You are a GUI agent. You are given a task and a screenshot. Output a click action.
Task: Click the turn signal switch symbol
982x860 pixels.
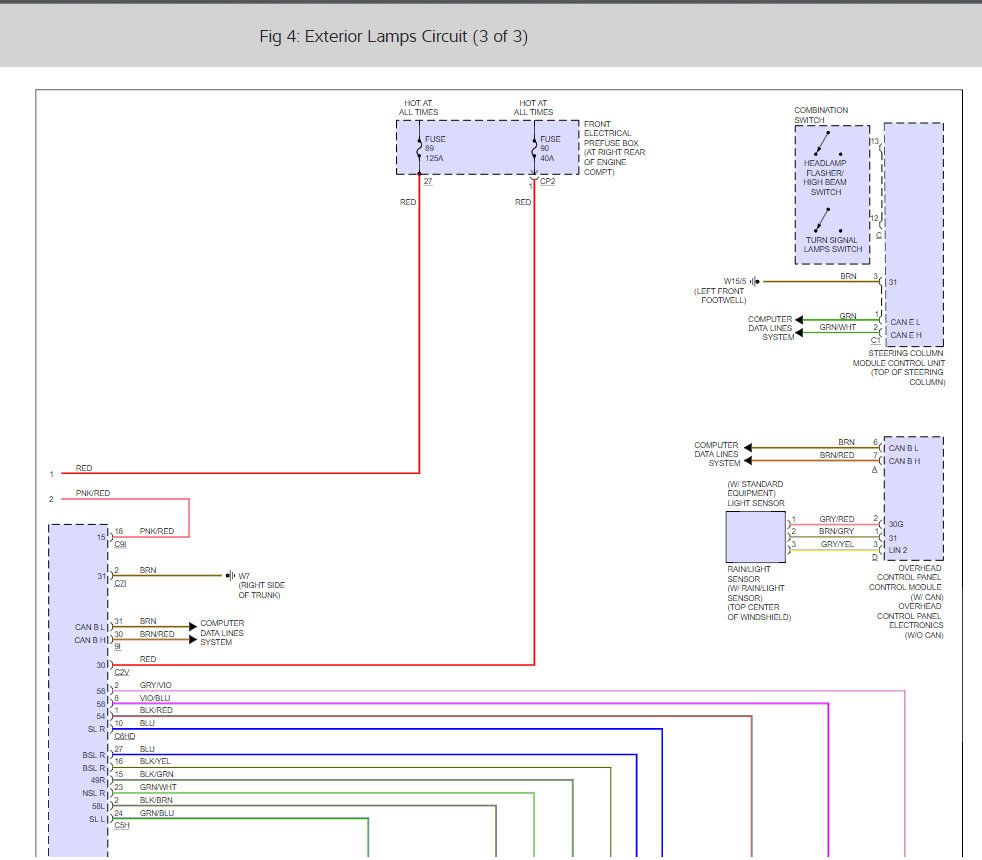point(827,220)
